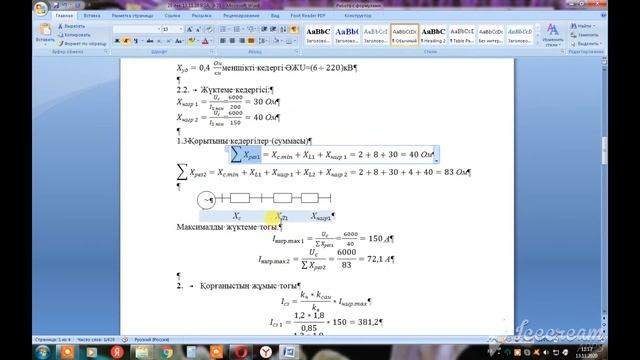
Task: Switch to the Конструктор tab
Action: 358,16
